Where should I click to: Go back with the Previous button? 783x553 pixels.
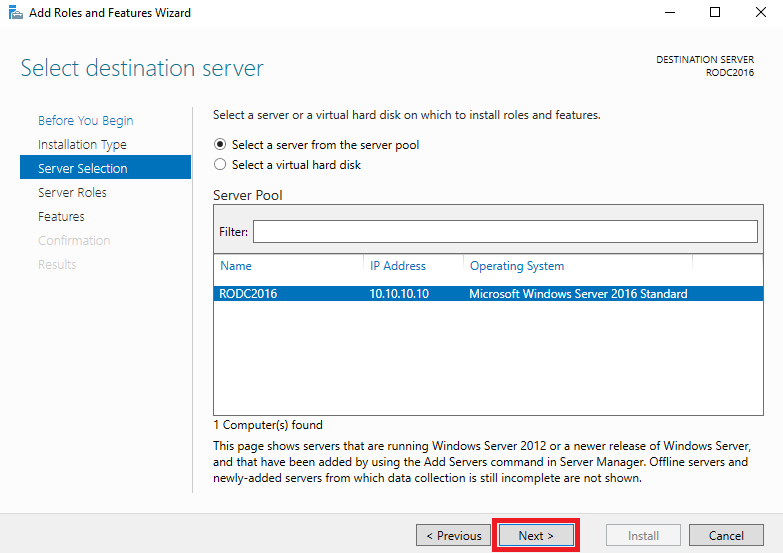point(453,536)
